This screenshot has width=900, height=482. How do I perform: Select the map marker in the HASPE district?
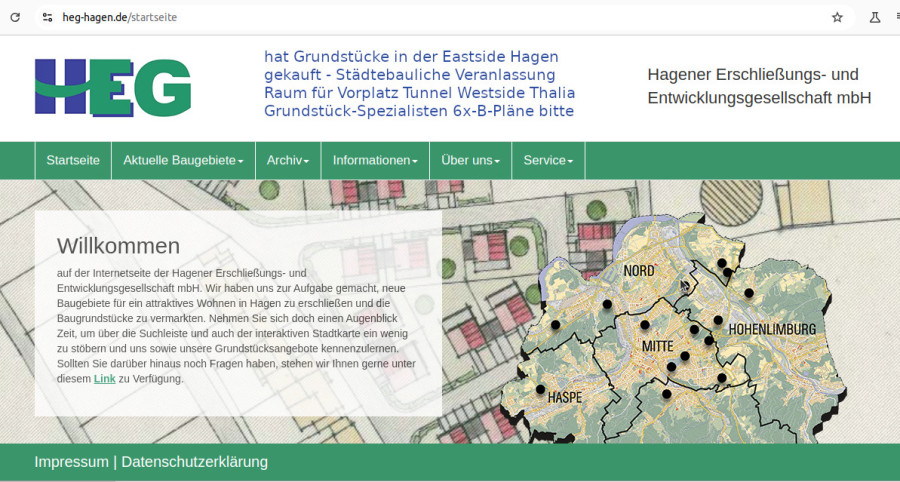[x=541, y=389]
